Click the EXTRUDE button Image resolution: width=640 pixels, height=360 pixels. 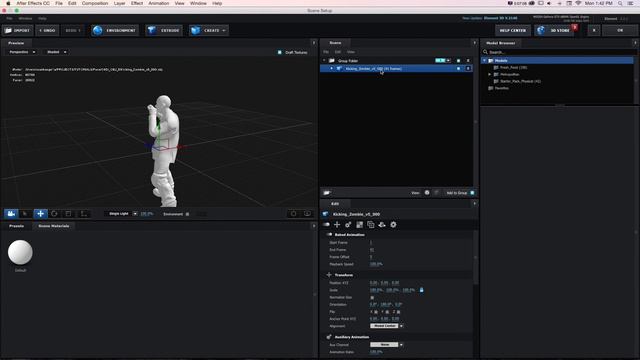click(x=164, y=30)
